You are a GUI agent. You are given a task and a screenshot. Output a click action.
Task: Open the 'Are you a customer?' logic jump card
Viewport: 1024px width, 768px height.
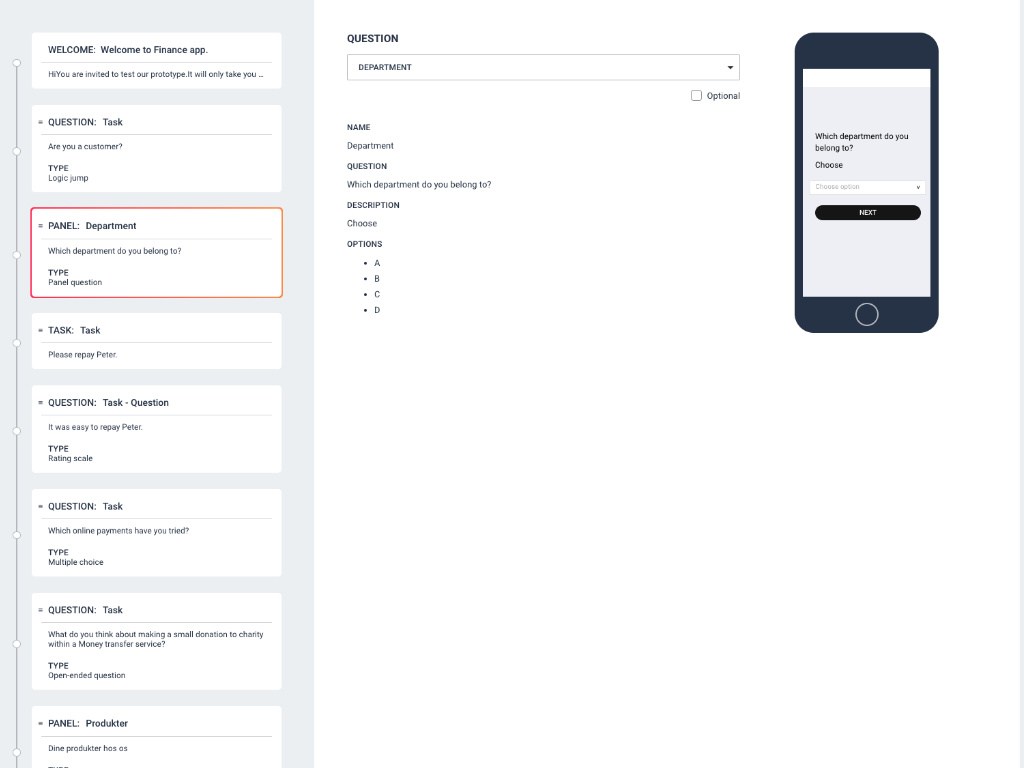[157, 148]
